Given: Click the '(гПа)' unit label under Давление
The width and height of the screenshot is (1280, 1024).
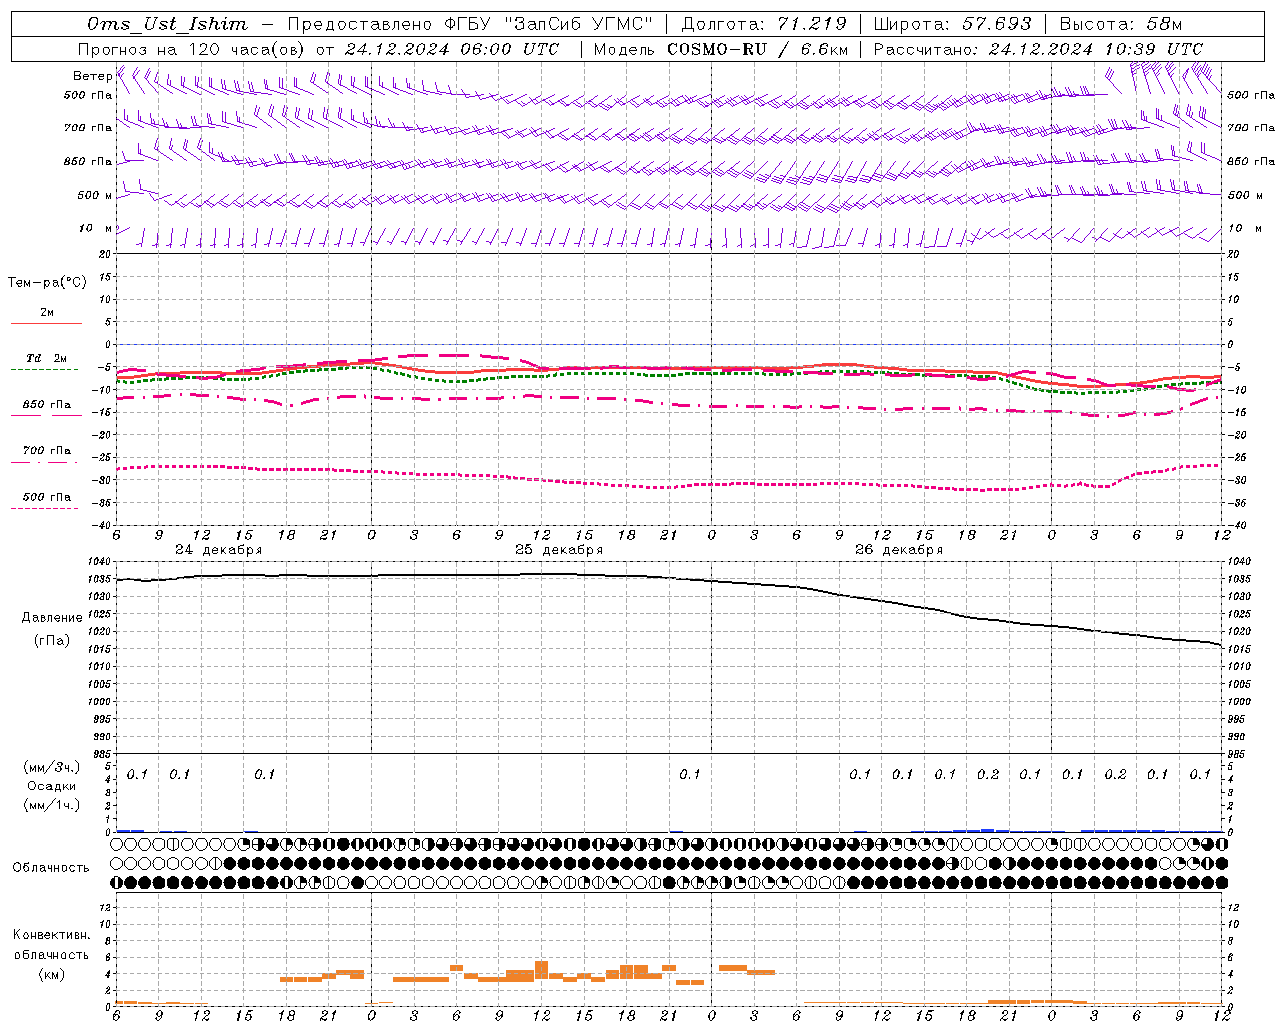Looking at the screenshot, I should coord(52,641).
